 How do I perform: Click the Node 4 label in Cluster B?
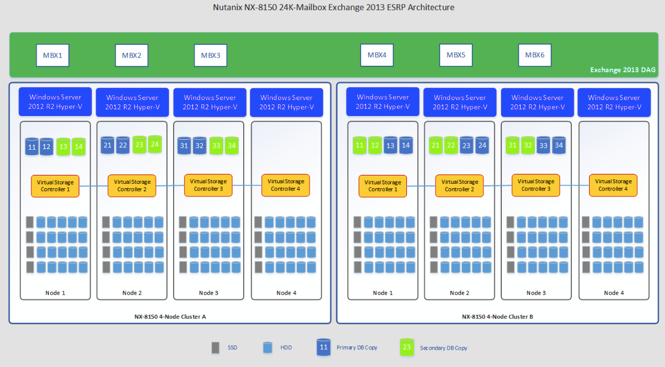click(614, 293)
